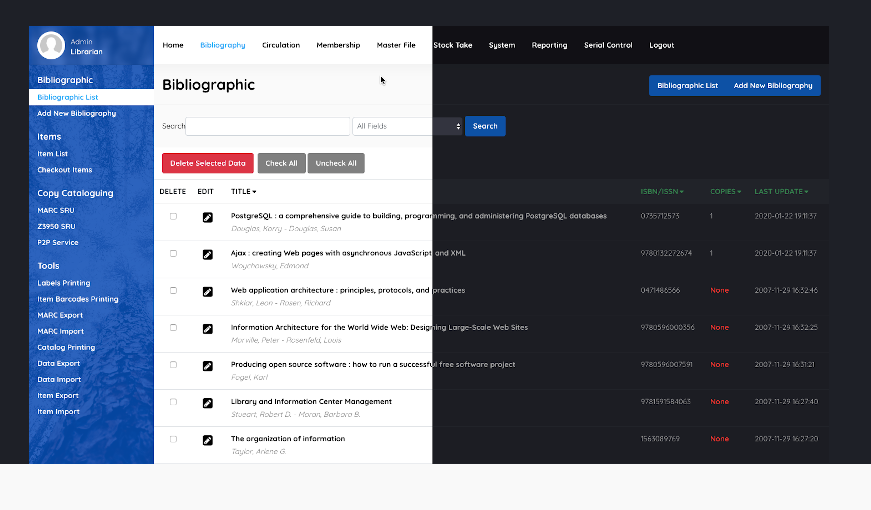Image resolution: width=871 pixels, height=510 pixels.
Task: Click the Library and Information Center Management title
Action: tap(311, 402)
